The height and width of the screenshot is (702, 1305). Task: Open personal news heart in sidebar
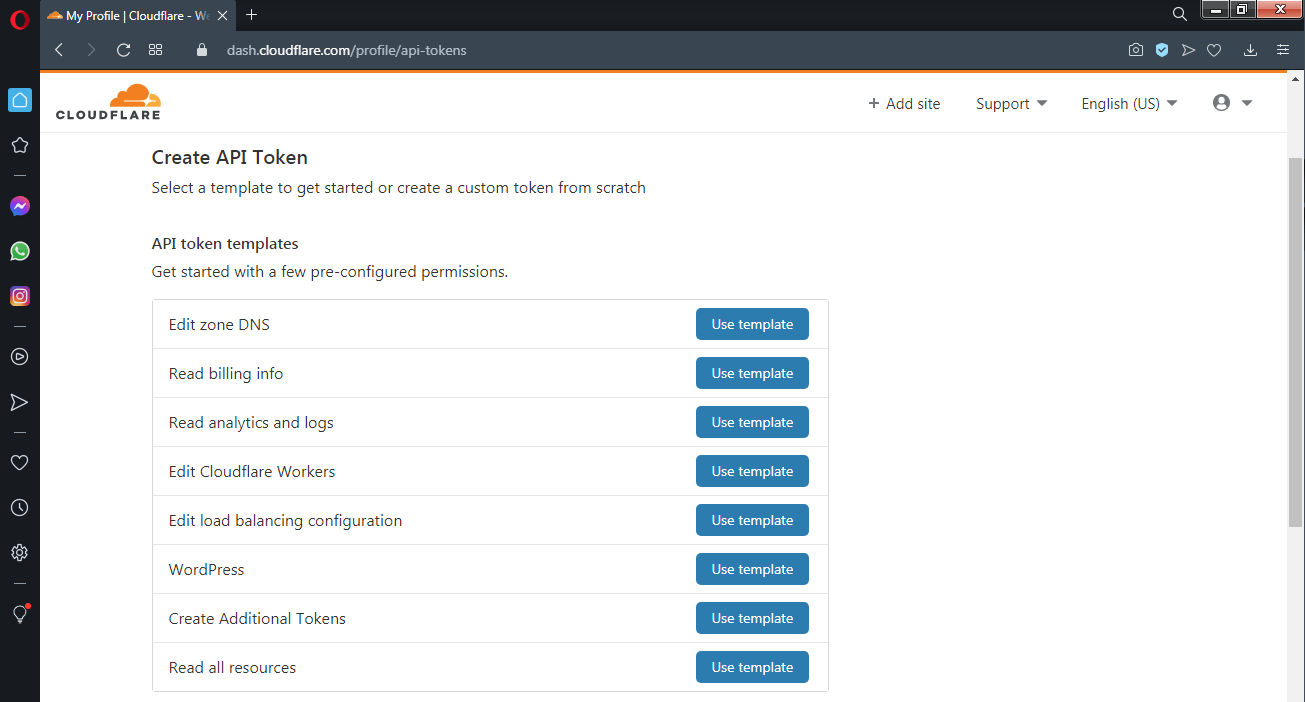[x=19, y=462]
